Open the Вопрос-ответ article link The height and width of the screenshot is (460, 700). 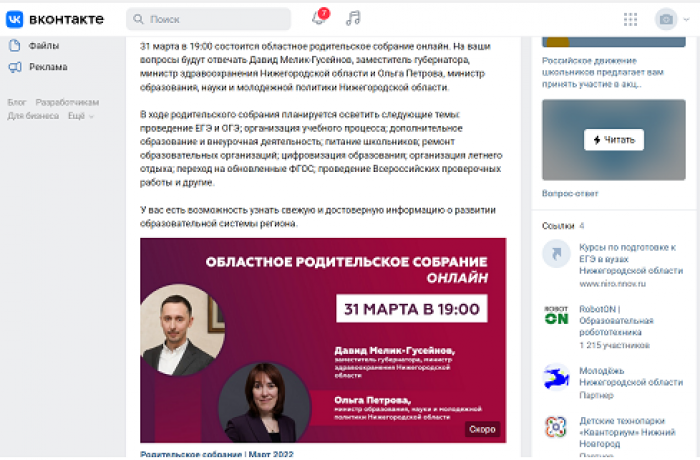570,193
